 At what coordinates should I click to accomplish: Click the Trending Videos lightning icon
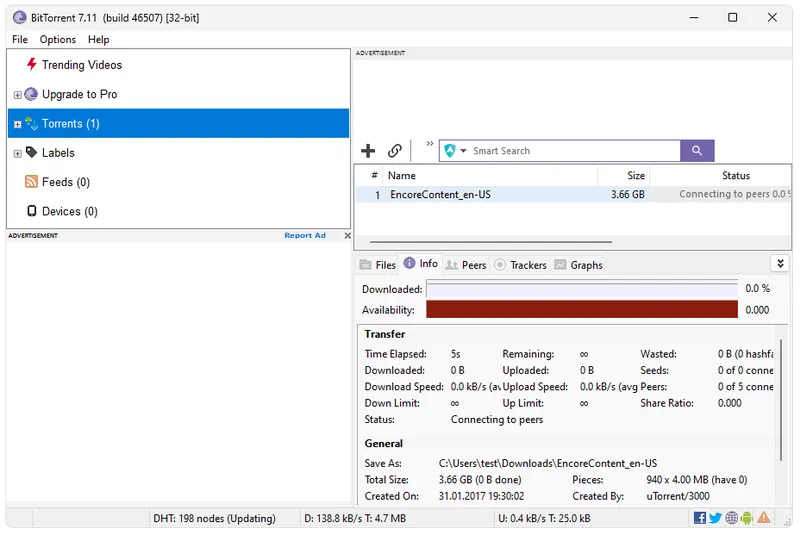32,64
